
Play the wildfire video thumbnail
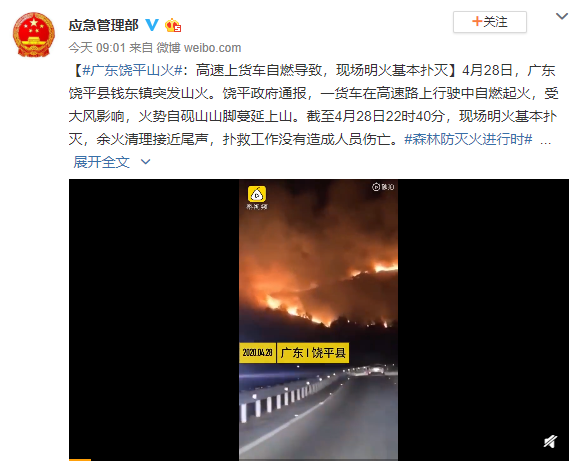pyautogui.click(x=318, y=320)
